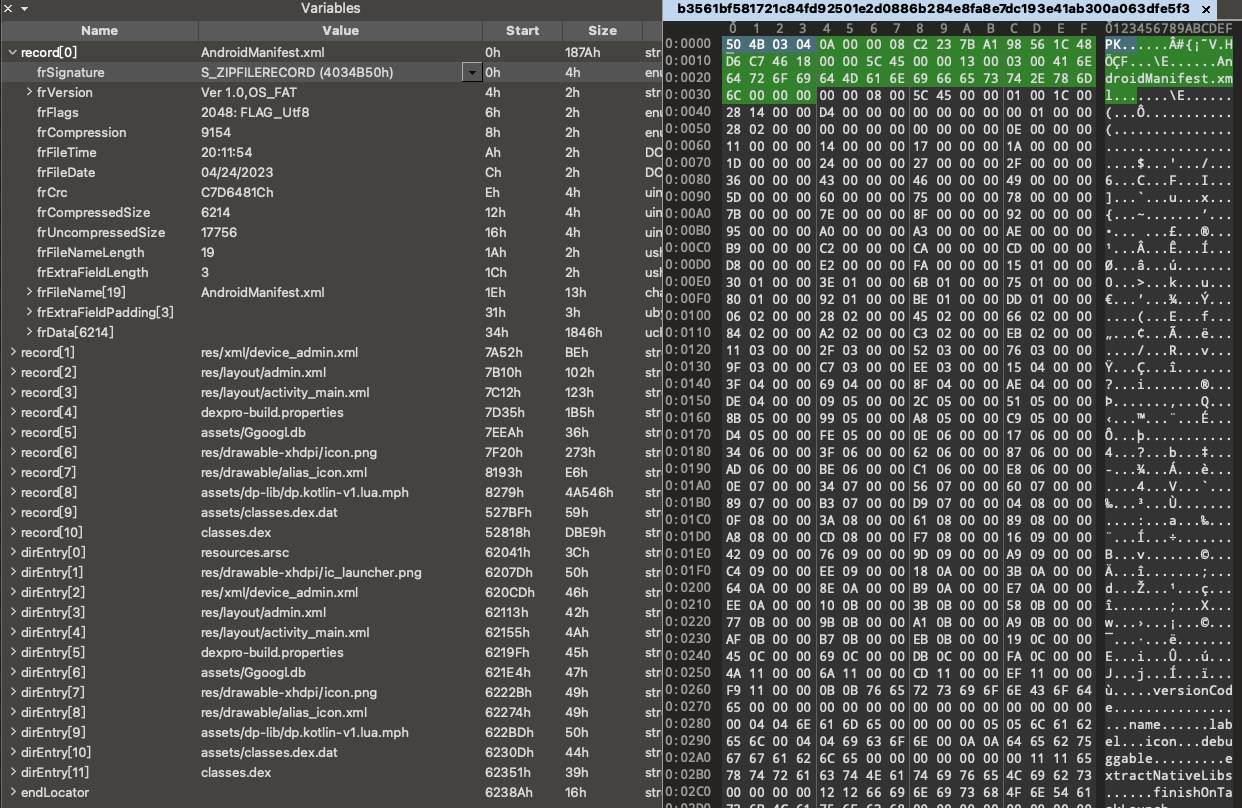This screenshot has width=1242, height=808.
Task: Open the frSignature value dropdown
Action: (x=470, y=72)
